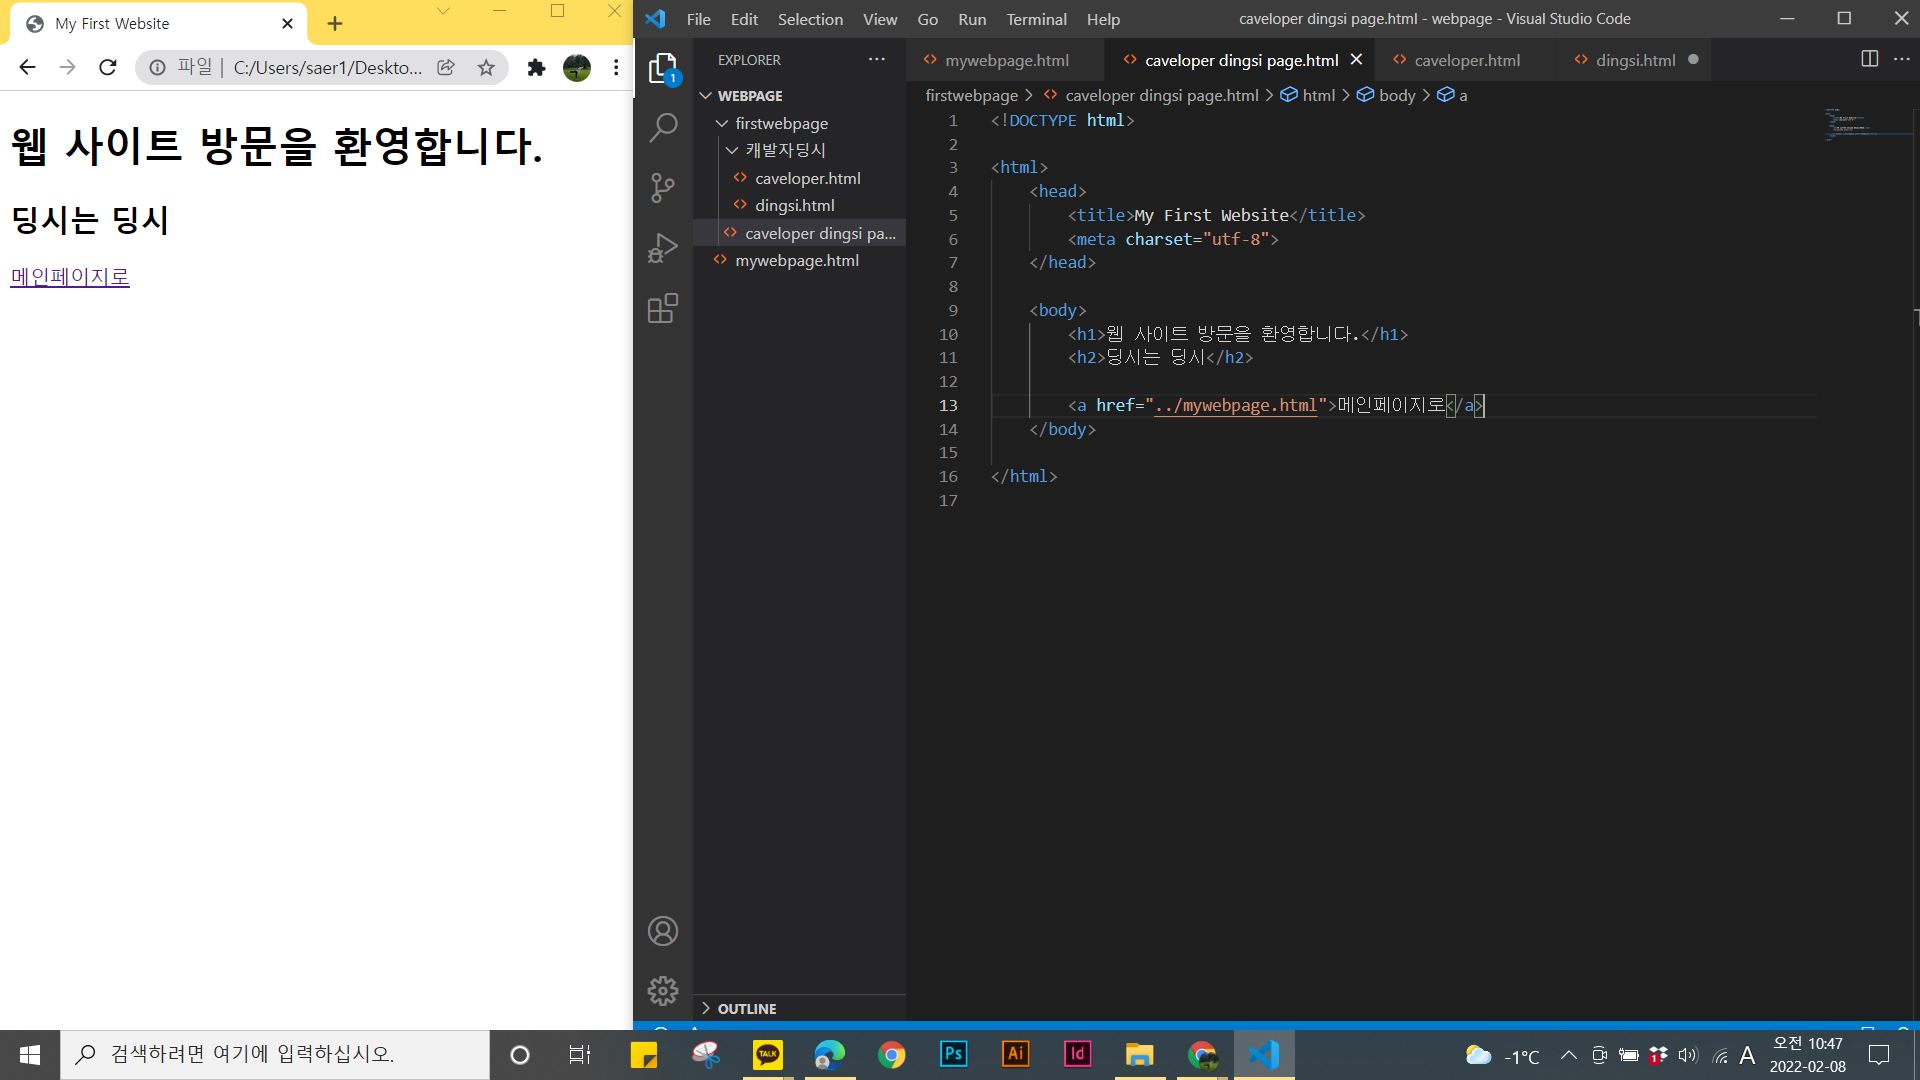Open the Terminal menu
1920x1080 pixels.
click(x=1036, y=19)
